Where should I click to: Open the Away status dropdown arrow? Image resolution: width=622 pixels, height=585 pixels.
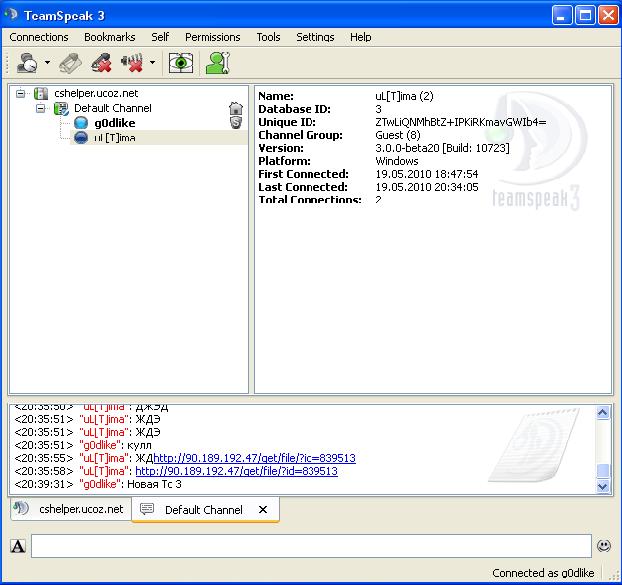(47, 64)
